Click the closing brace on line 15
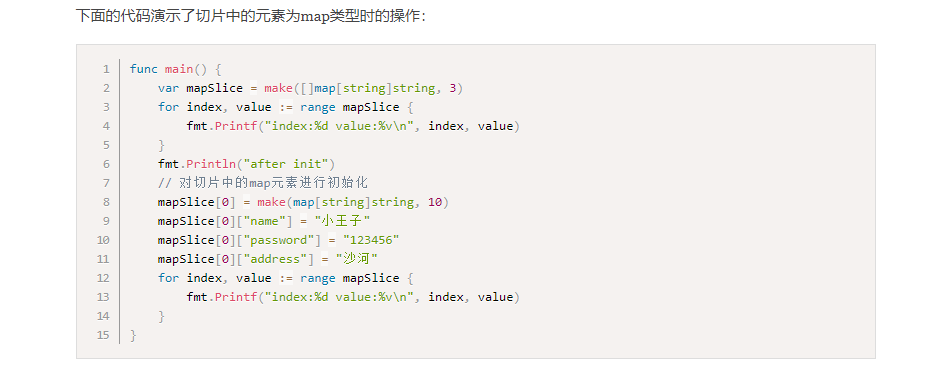Image resolution: width=928 pixels, height=389 pixels. [133, 335]
